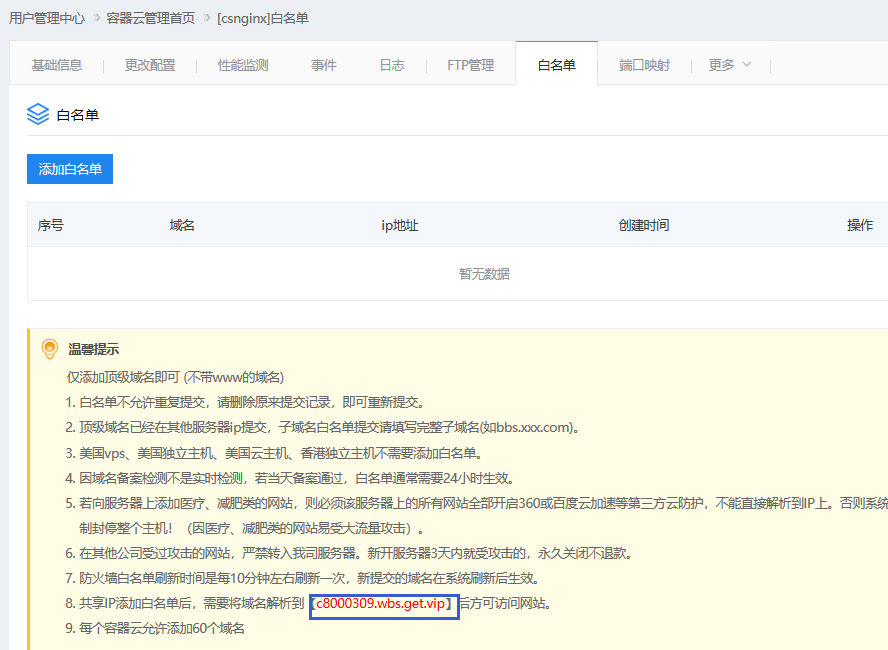
Task: Click the 添加白名单 button
Action: pos(70,169)
